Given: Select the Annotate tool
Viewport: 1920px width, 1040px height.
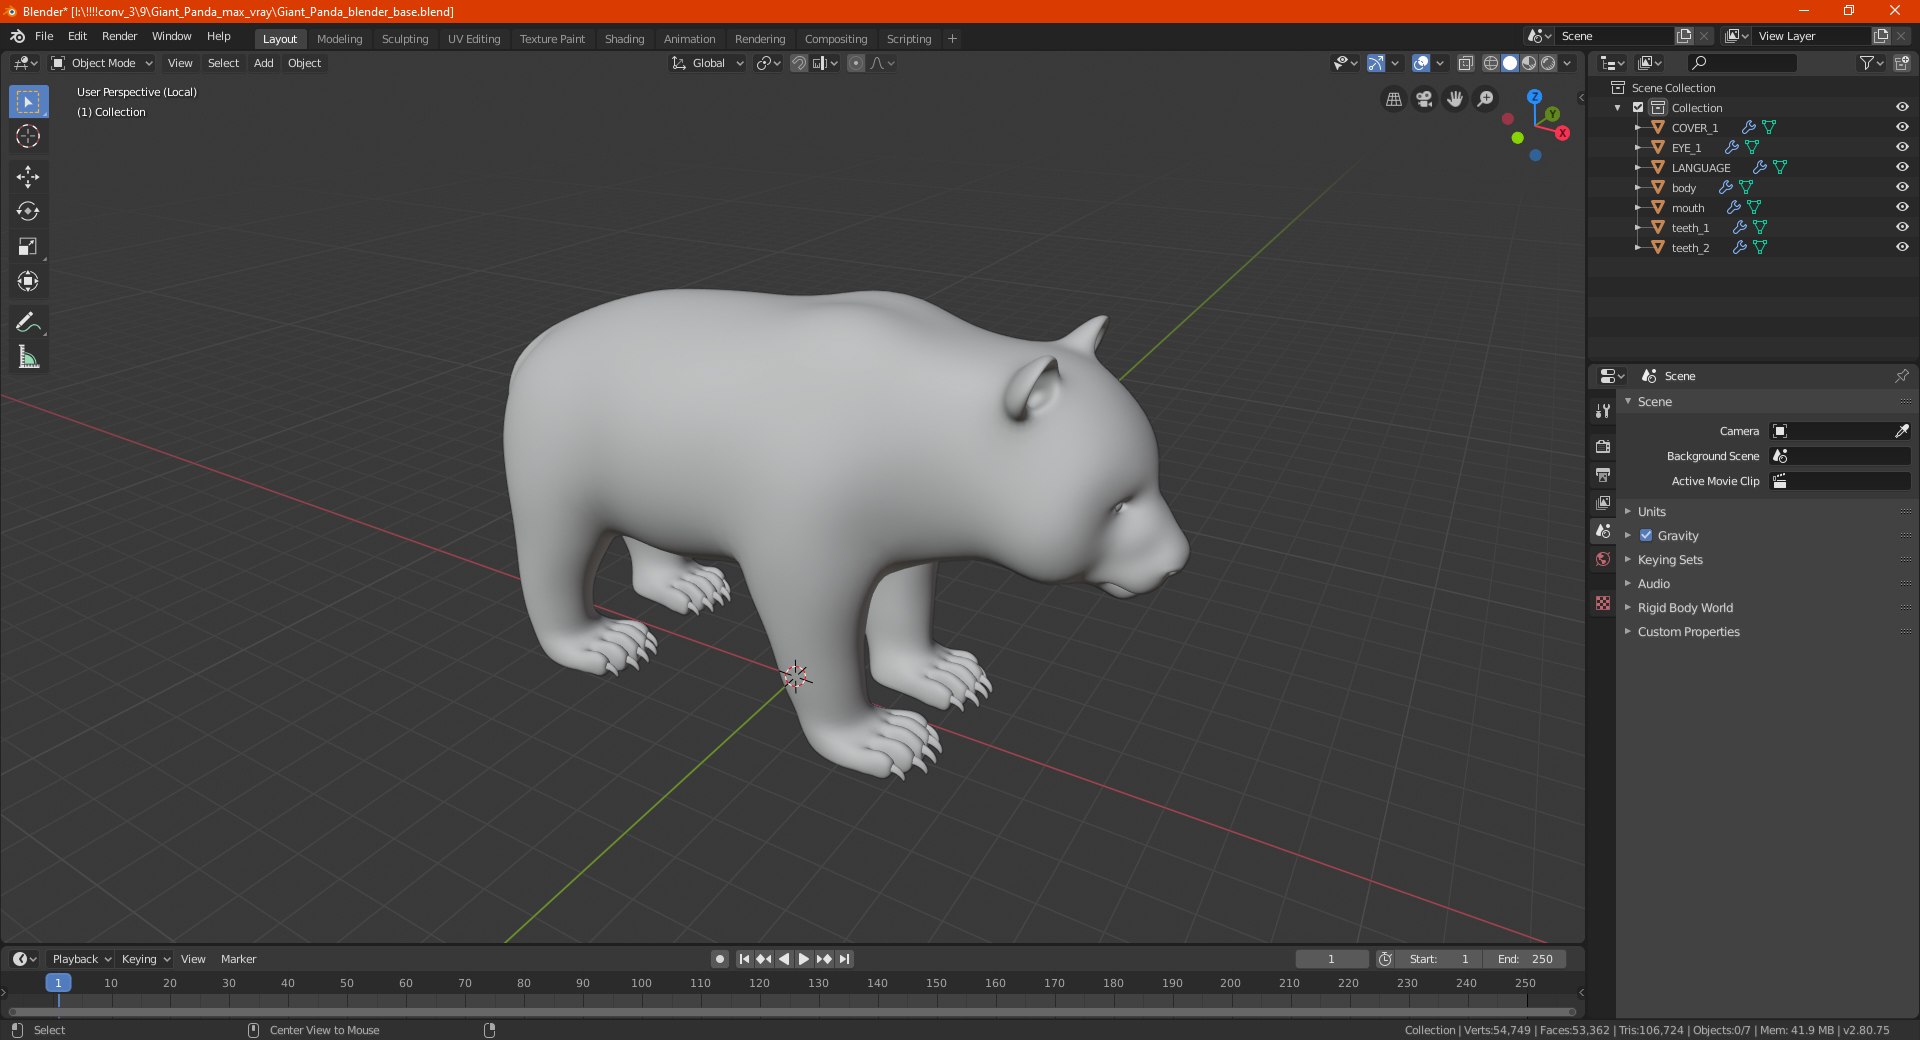Looking at the screenshot, I should coord(28,322).
